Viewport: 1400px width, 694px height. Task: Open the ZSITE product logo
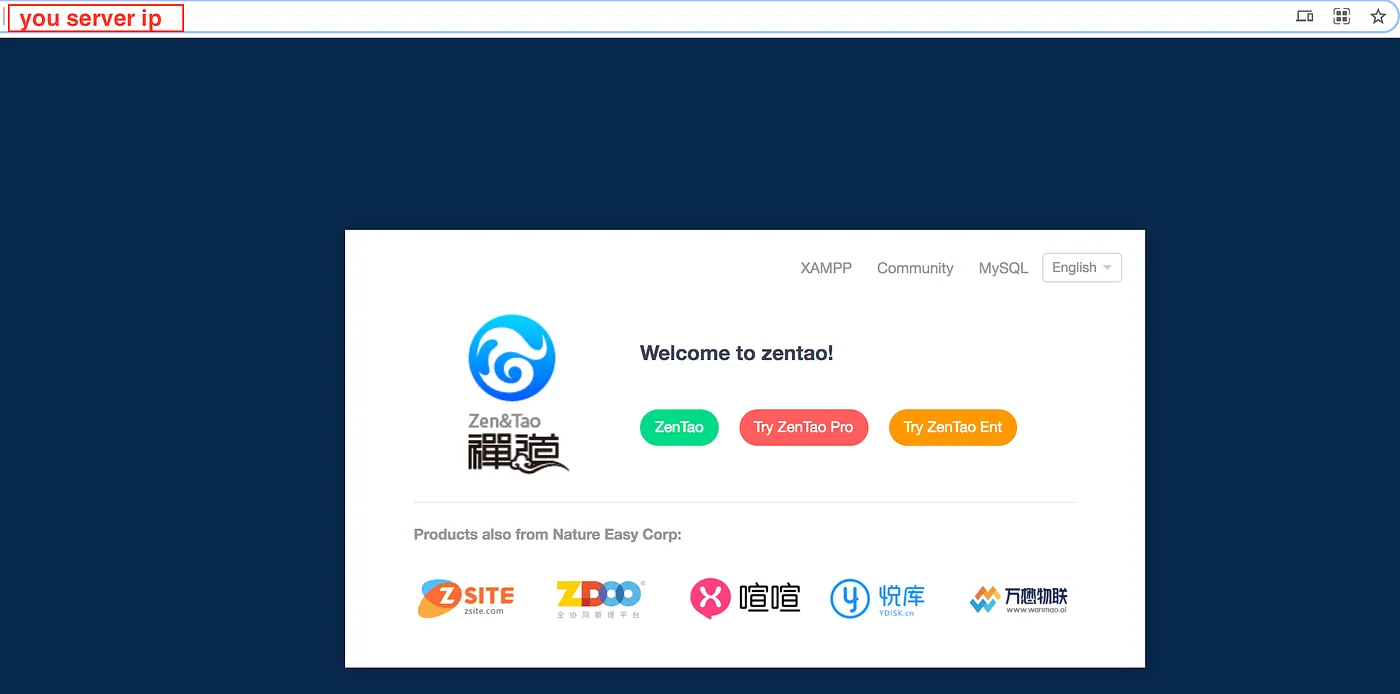[x=466, y=598]
